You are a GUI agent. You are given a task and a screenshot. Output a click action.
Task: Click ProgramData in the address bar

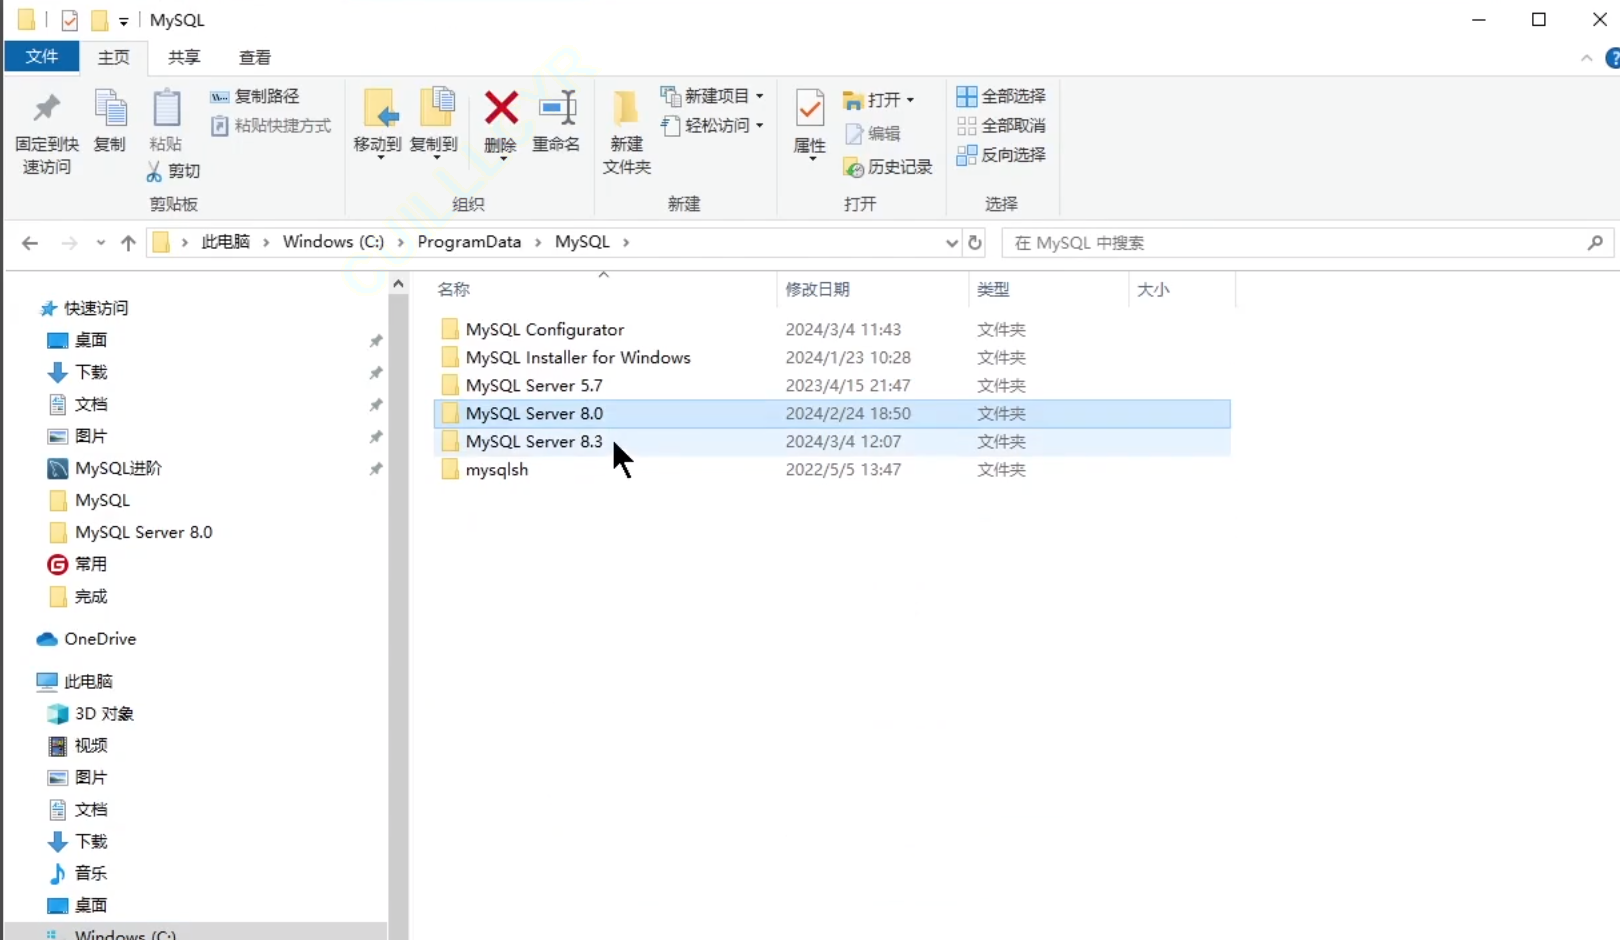pos(469,242)
